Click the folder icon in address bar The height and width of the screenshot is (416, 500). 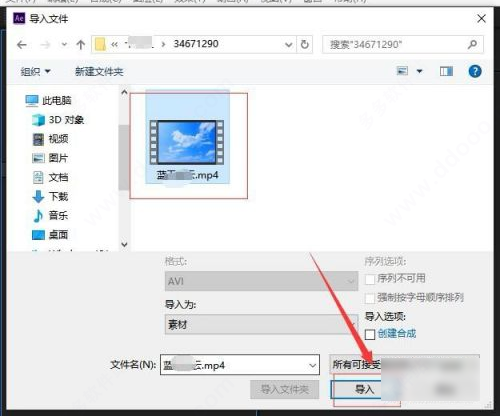[x=100, y=44]
